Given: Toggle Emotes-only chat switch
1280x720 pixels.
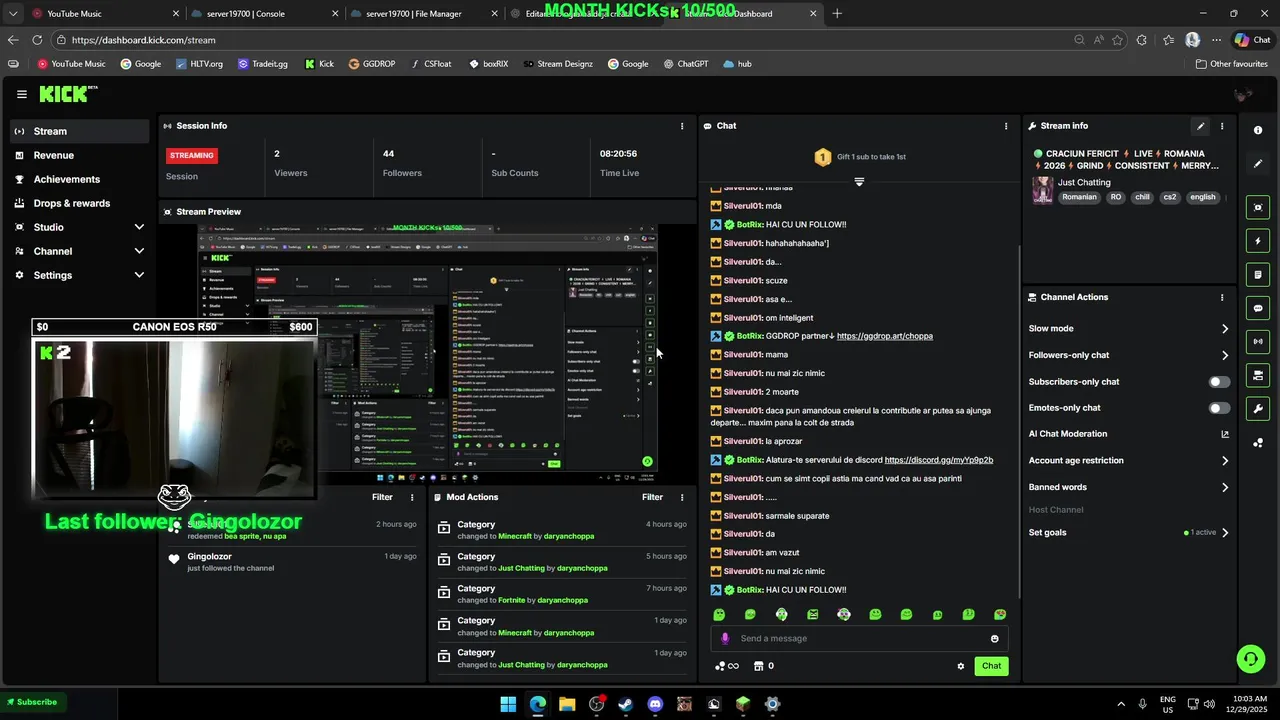Looking at the screenshot, I should click(1219, 408).
